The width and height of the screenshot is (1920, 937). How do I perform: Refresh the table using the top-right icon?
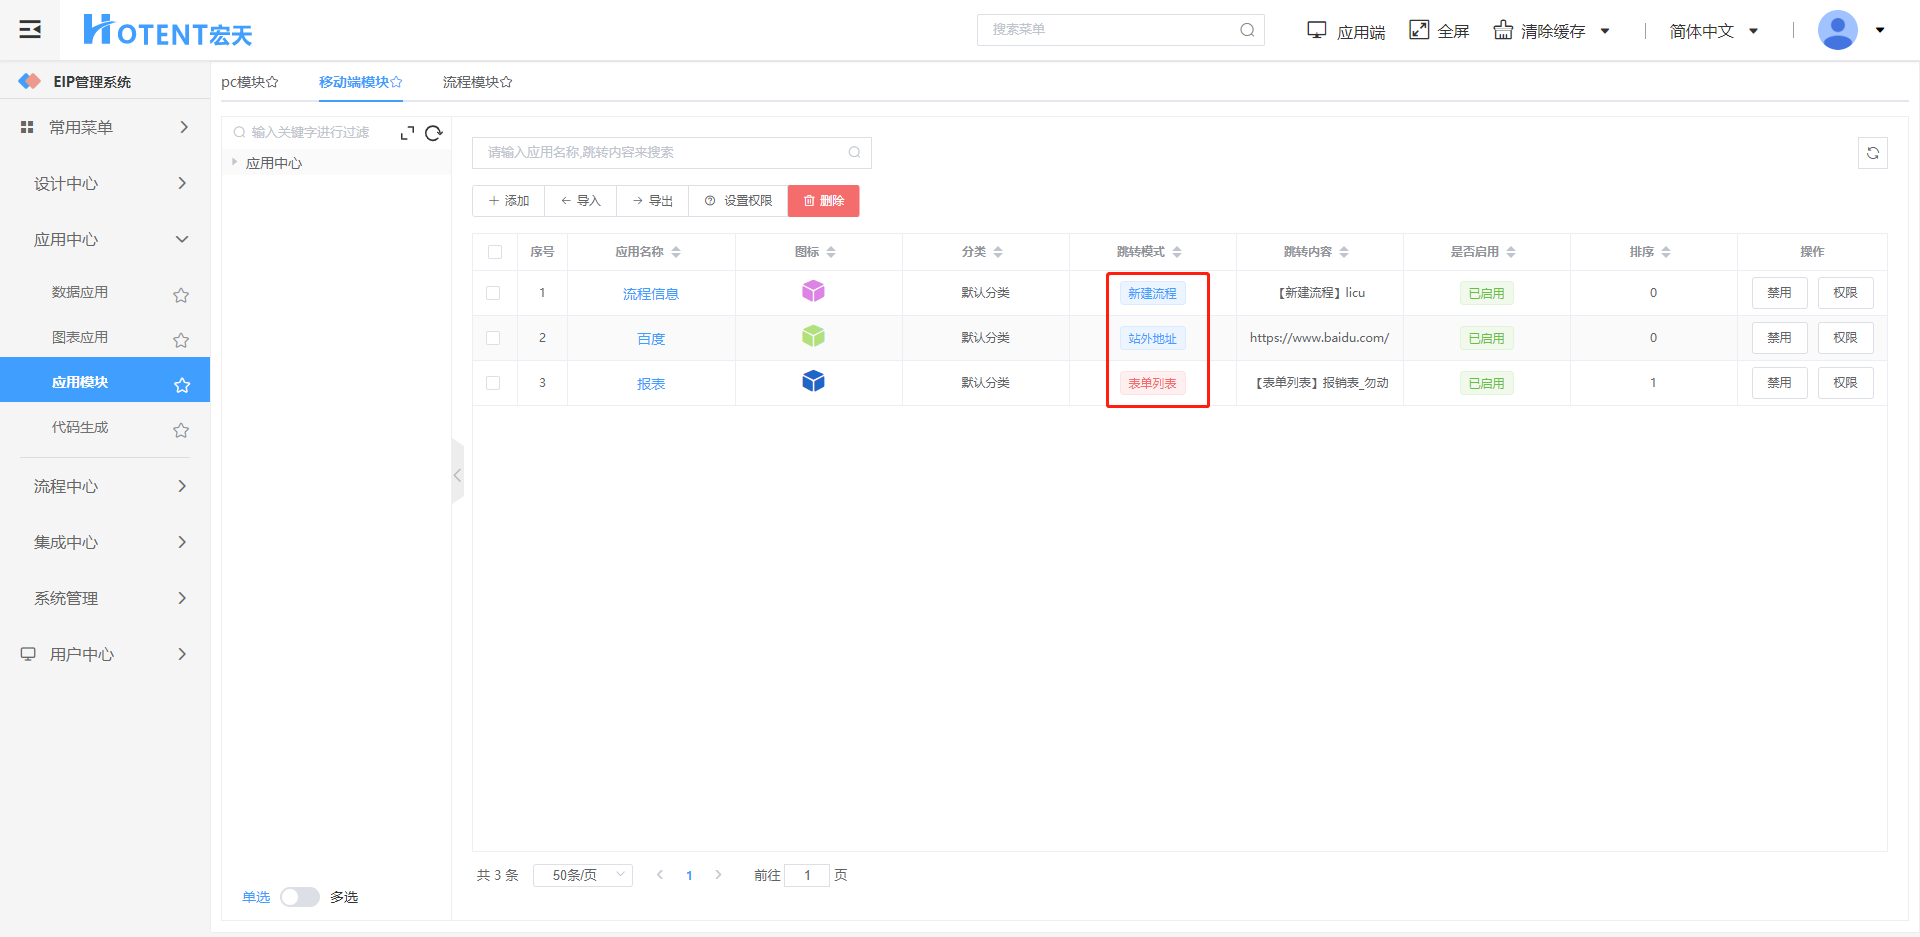[x=1872, y=153]
